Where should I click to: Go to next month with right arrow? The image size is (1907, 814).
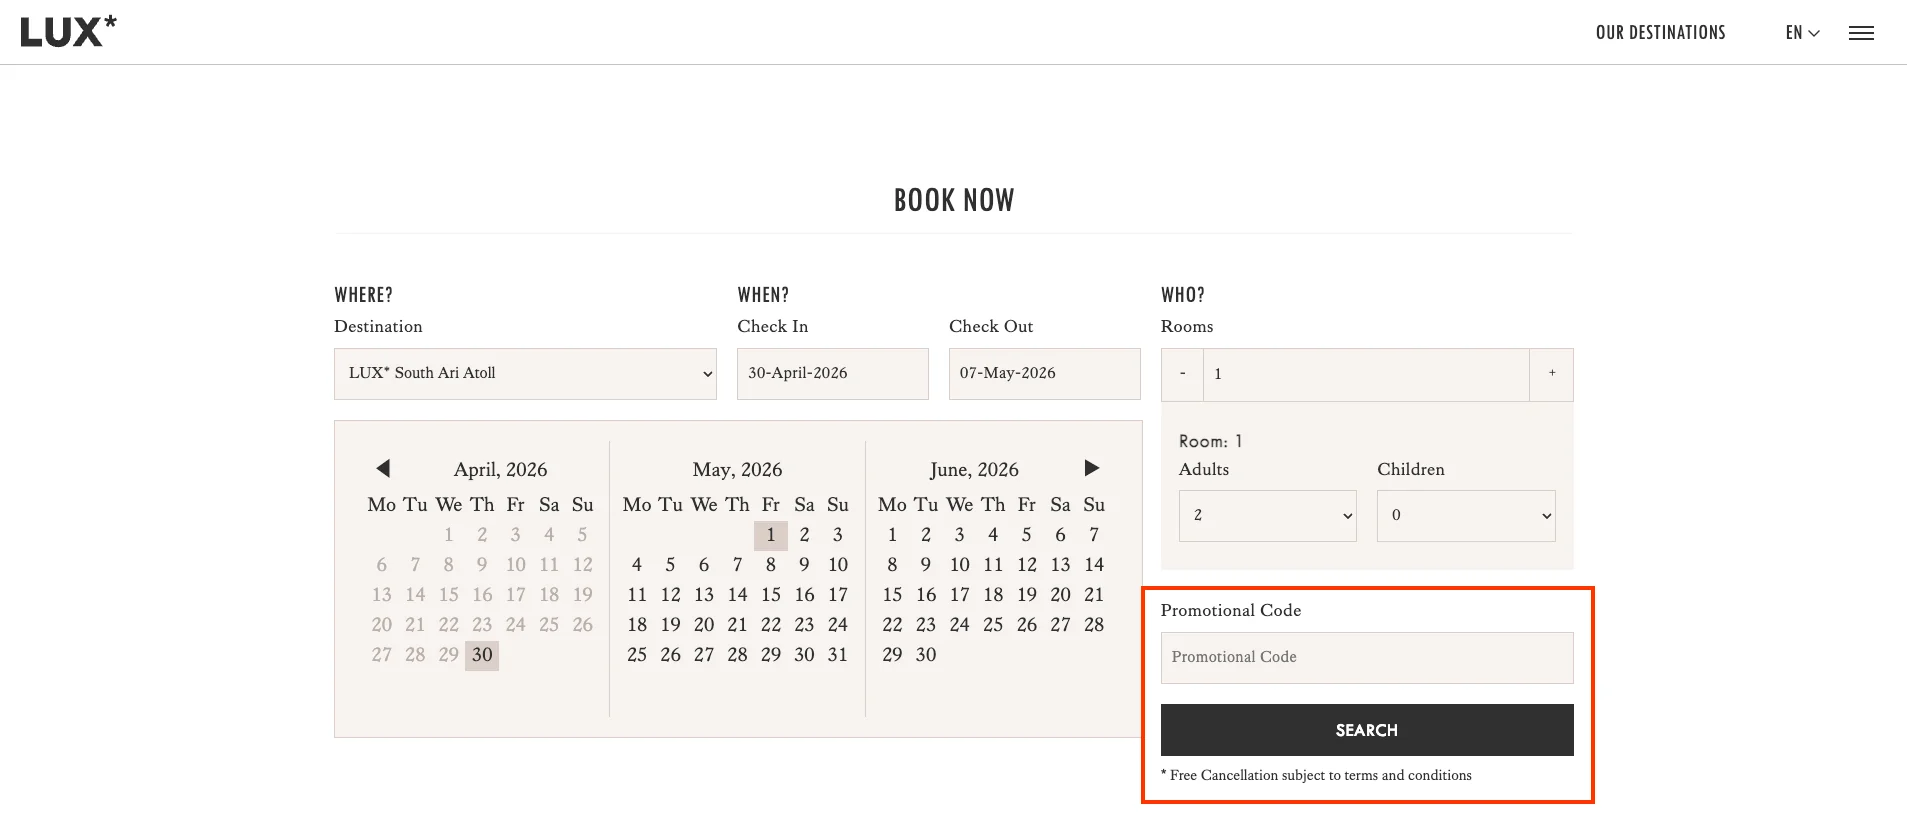click(1092, 468)
